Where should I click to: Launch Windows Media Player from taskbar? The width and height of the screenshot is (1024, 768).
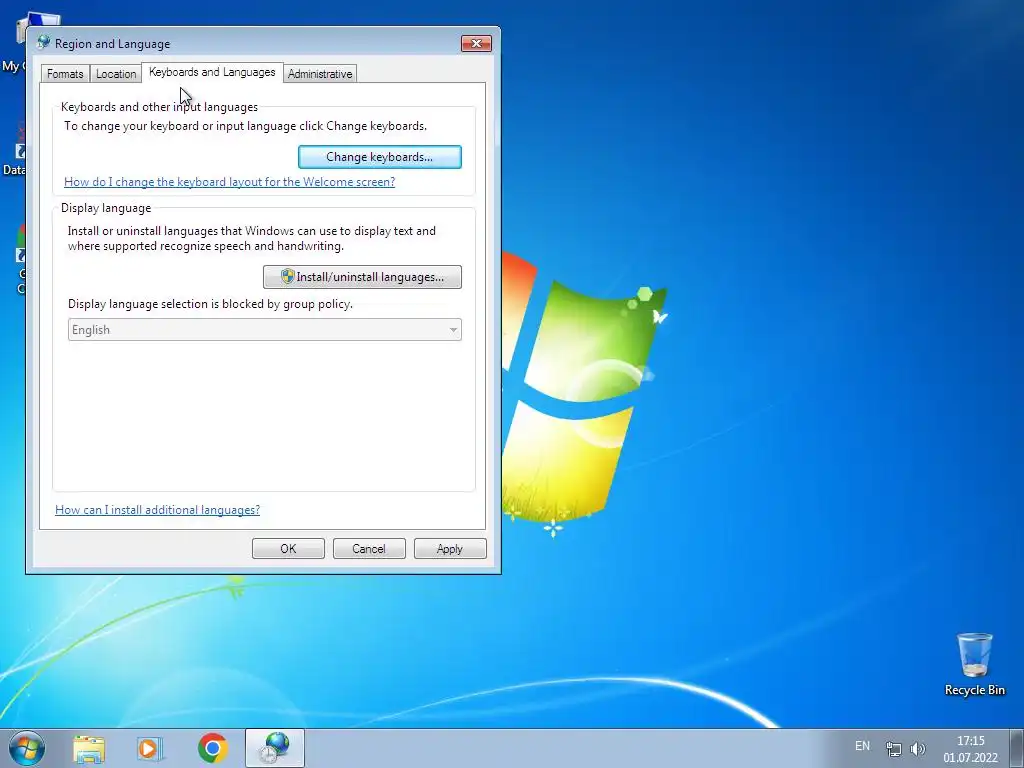(150, 748)
